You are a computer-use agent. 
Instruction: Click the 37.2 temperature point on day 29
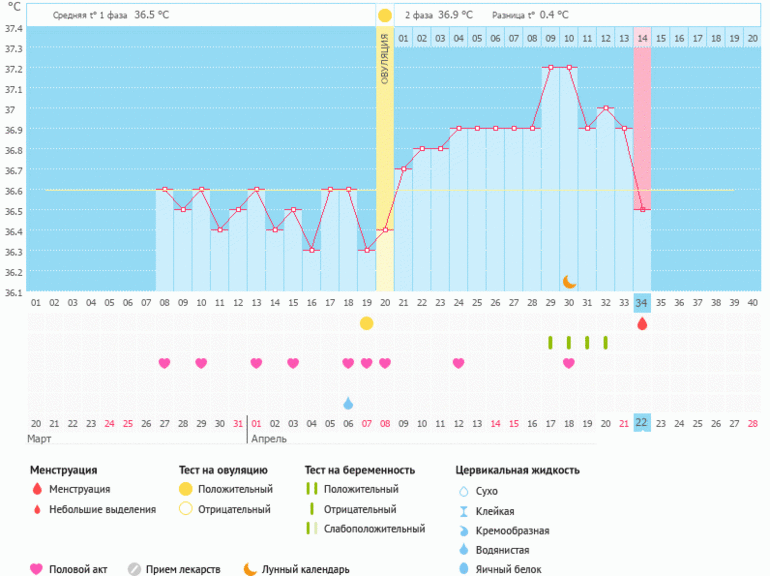point(550,68)
